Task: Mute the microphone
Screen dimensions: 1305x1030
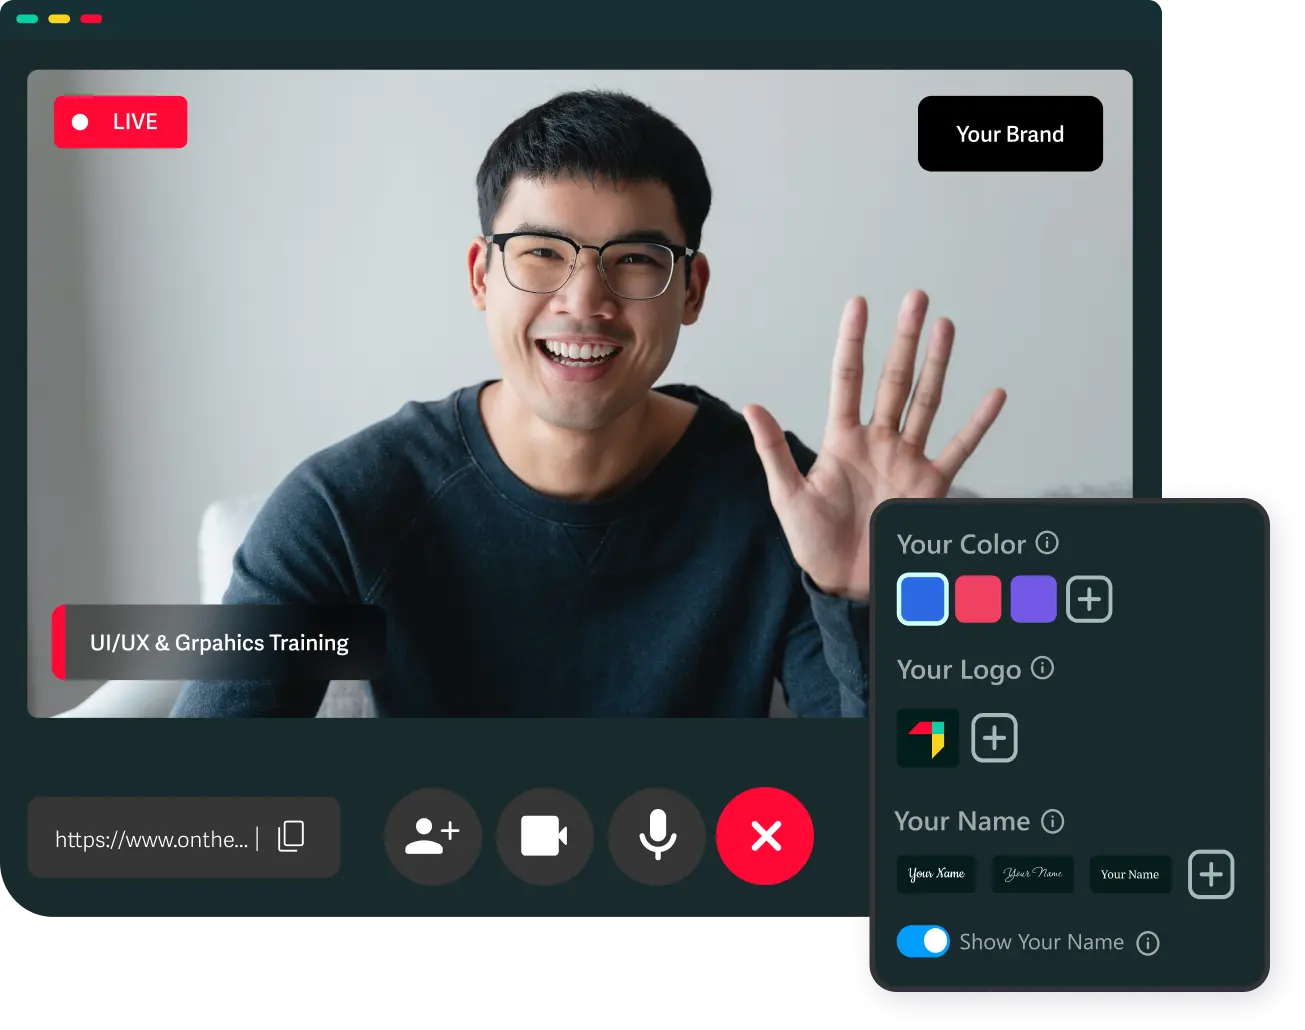Action: click(x=656, y=837)
